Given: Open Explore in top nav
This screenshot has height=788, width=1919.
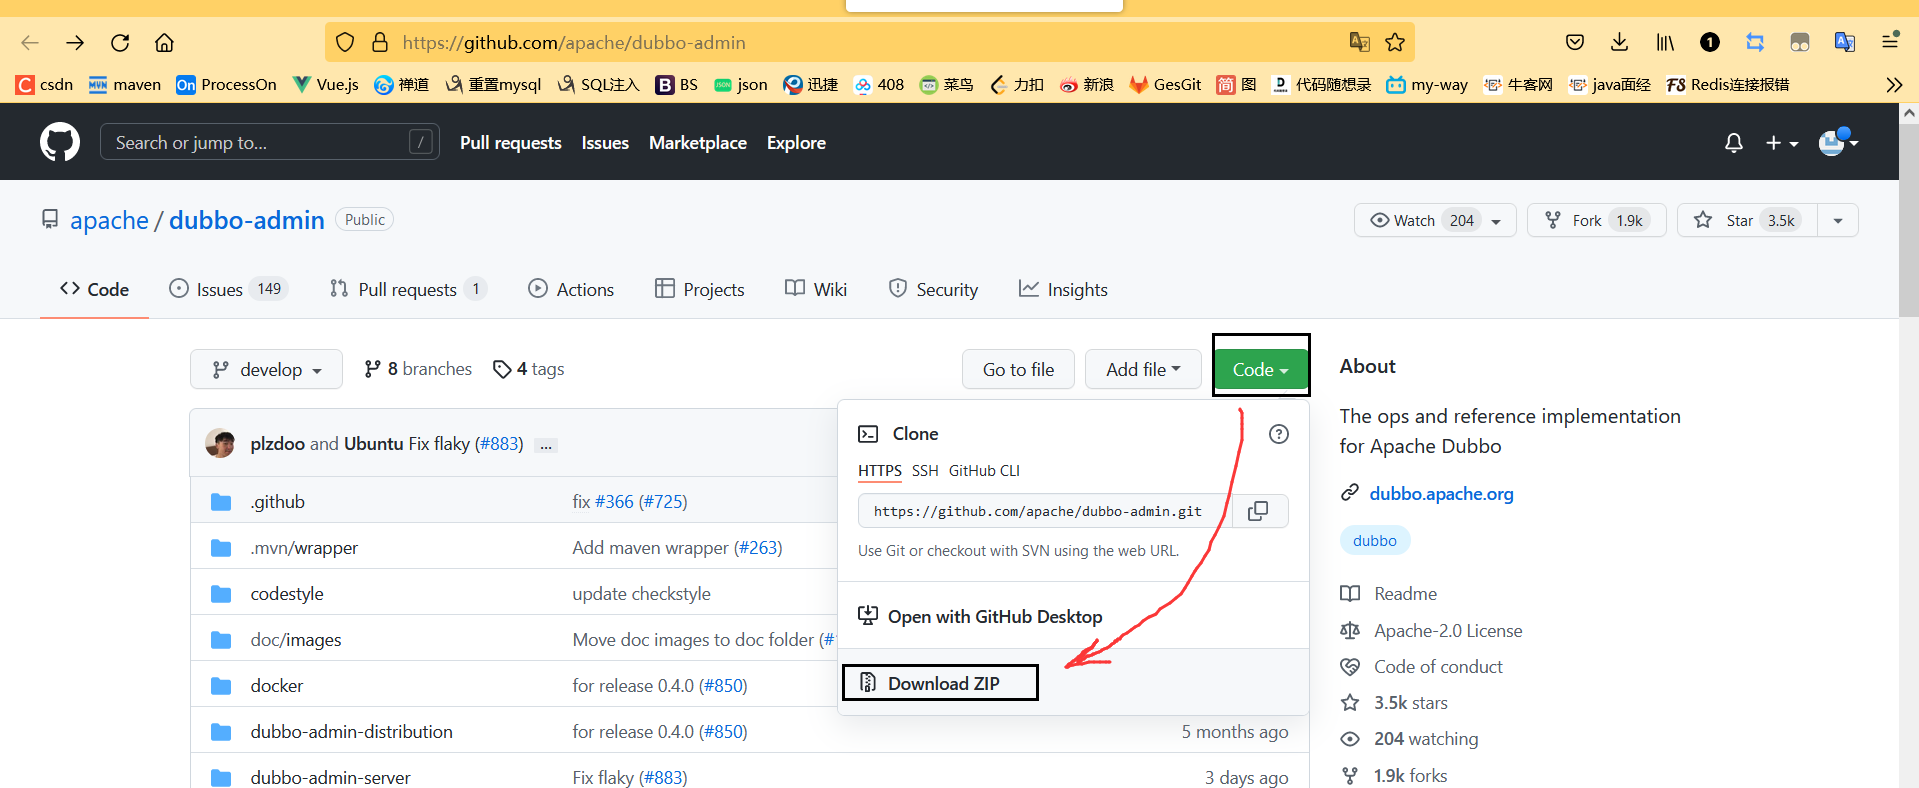Looking at the screenshot, I should pyautogui.click(x=796, y=143).
